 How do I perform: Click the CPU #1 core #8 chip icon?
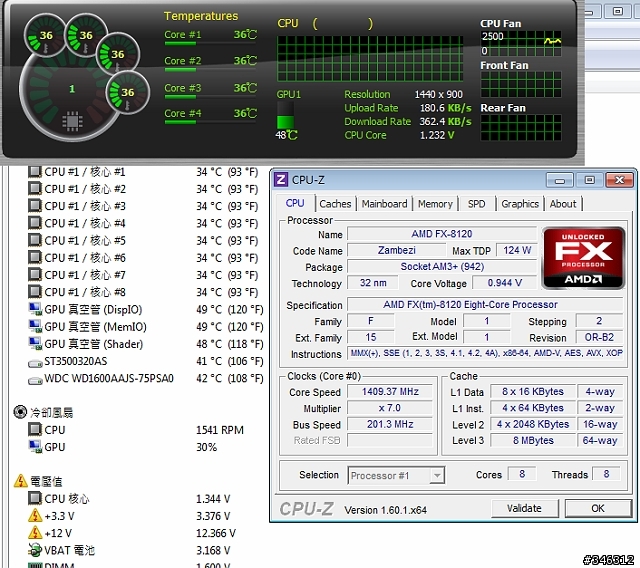[x=35, y=291]
